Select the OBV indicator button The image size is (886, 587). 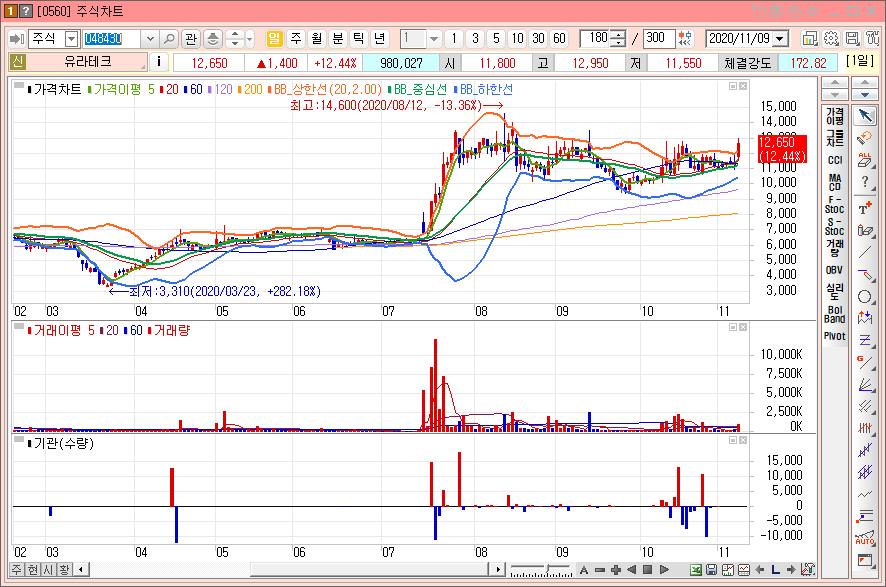[835, 270]
